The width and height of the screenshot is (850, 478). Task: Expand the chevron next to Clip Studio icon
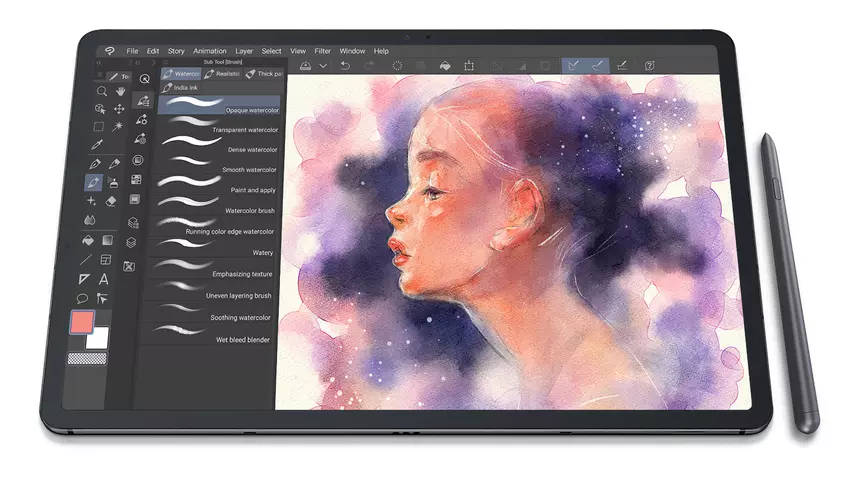coord(323,66)
